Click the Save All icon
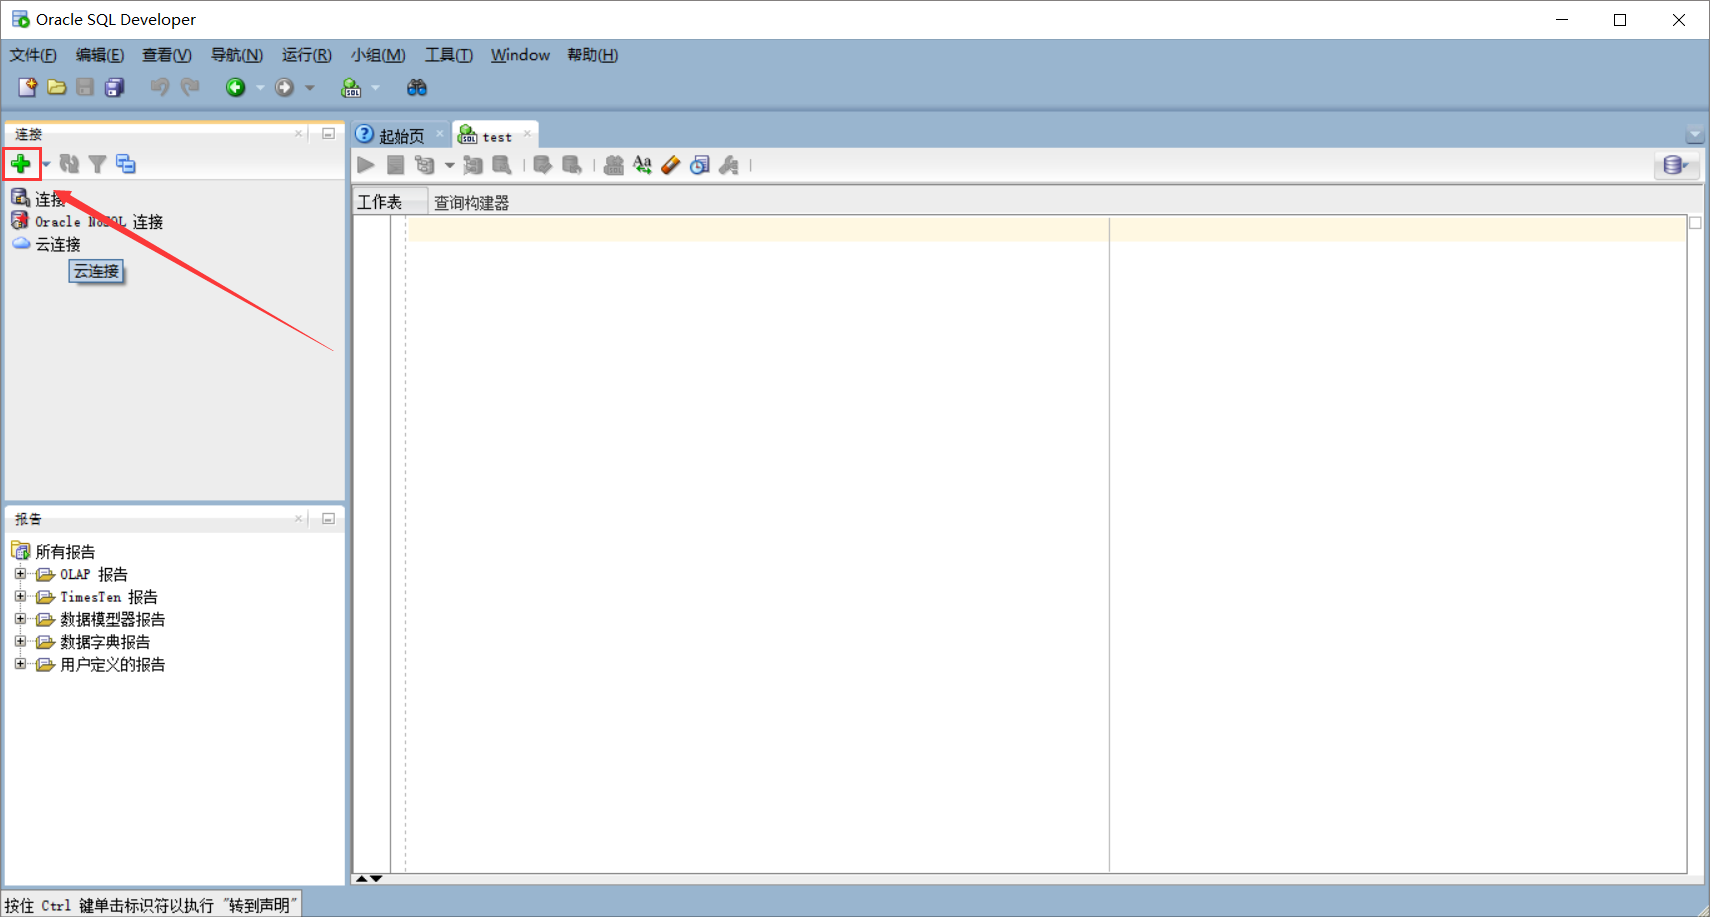1710x917 pixels. (115, 87)
